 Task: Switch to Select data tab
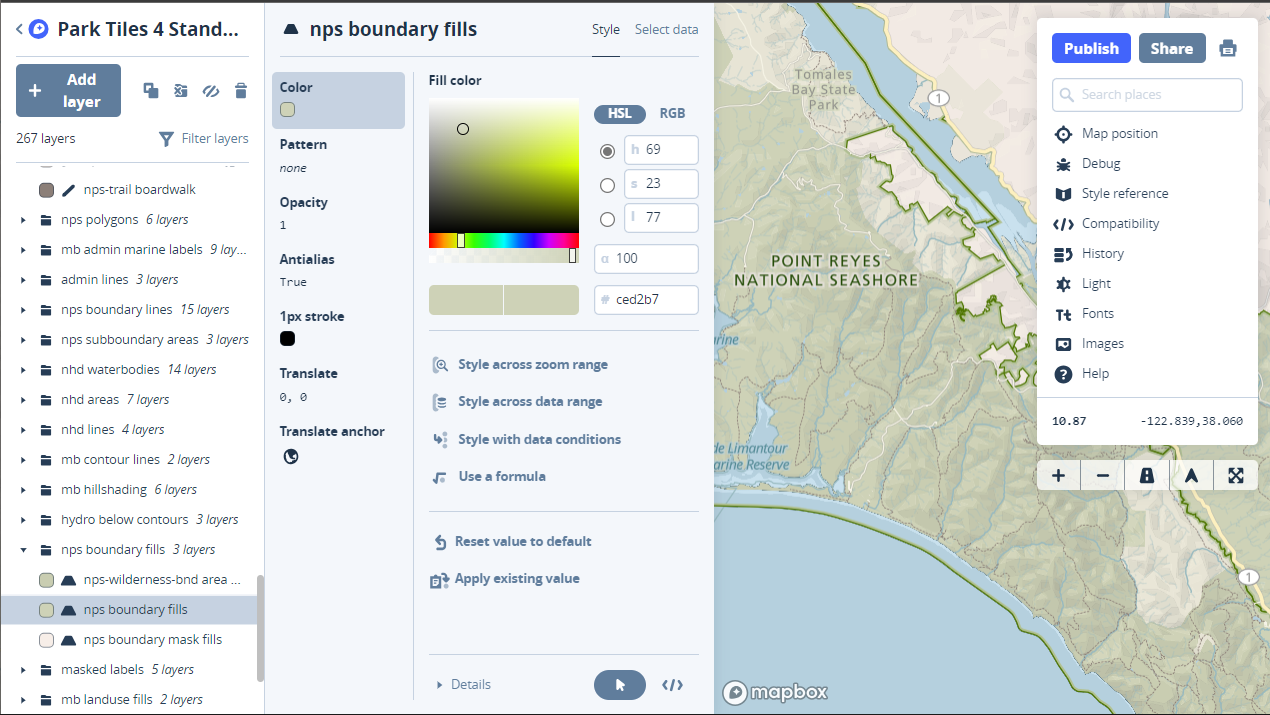click(x=667, y=30)
